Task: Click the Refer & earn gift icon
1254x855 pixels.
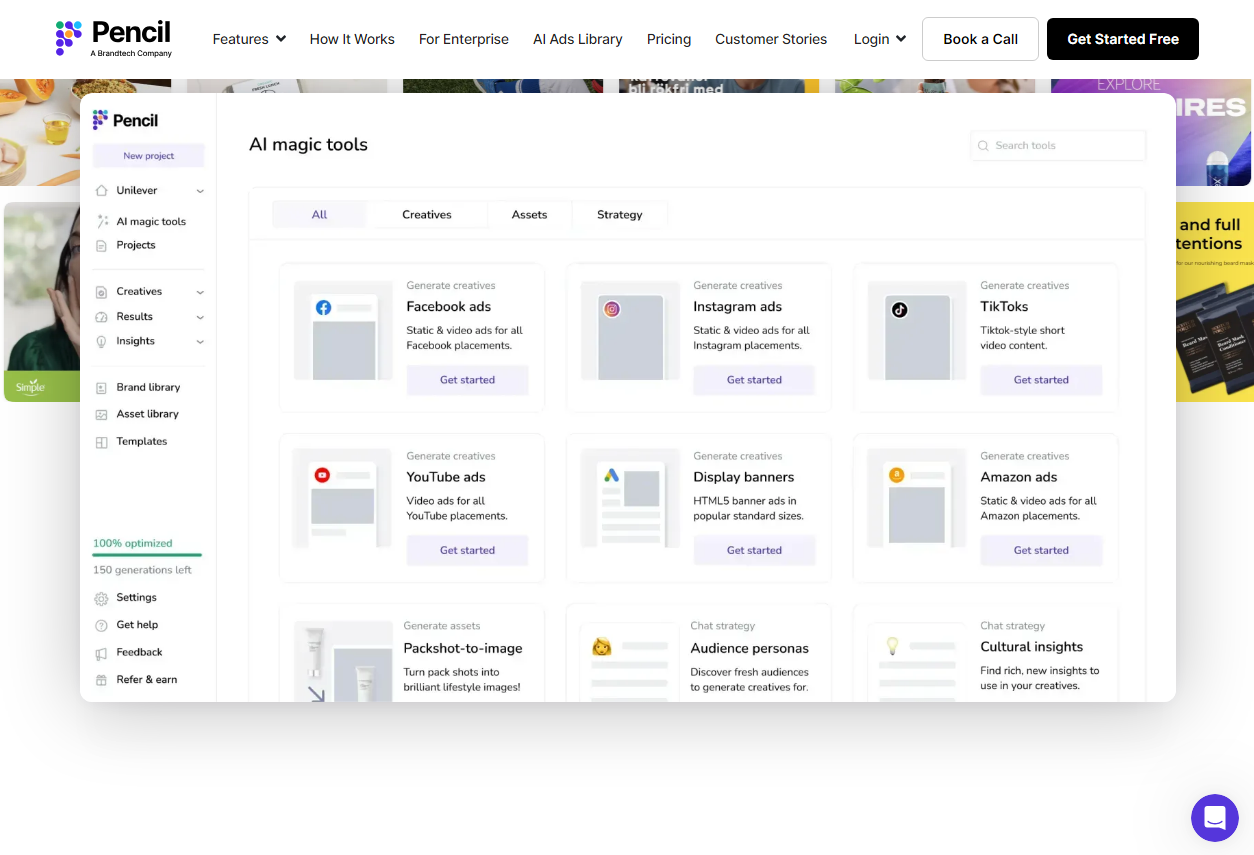Action: click(101, 680)
